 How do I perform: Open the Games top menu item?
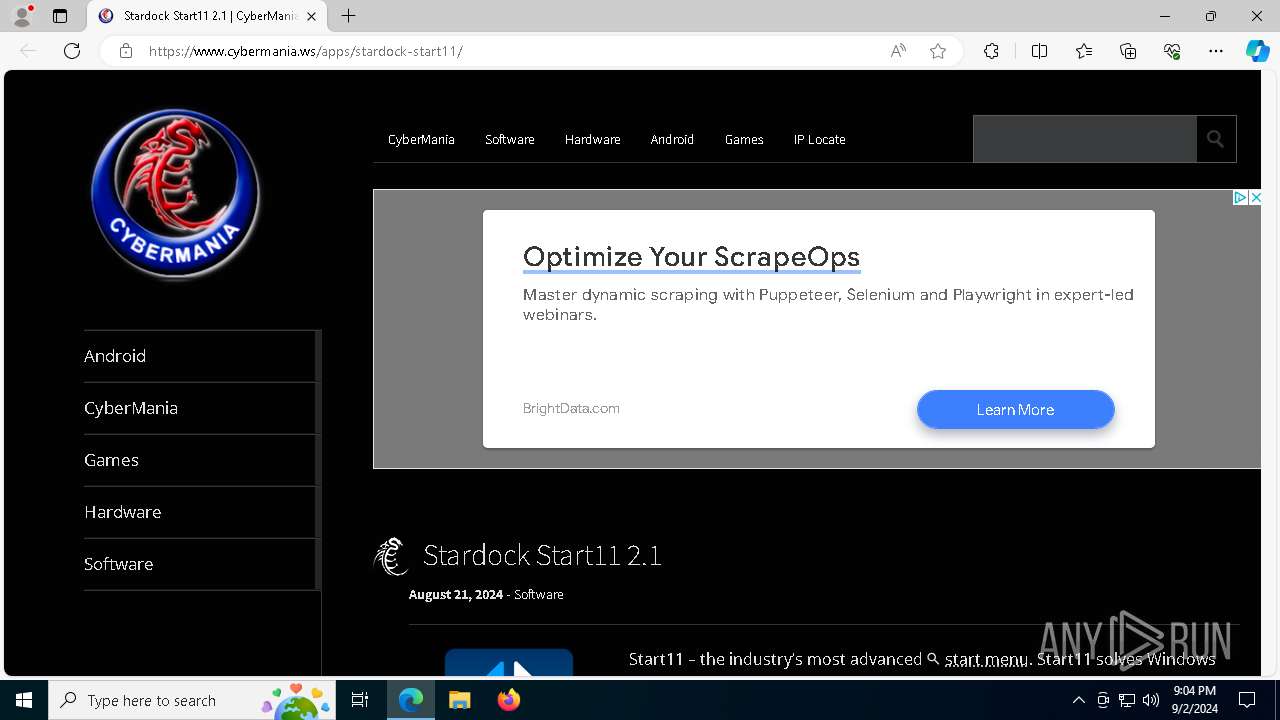click(x=744, y=140)
